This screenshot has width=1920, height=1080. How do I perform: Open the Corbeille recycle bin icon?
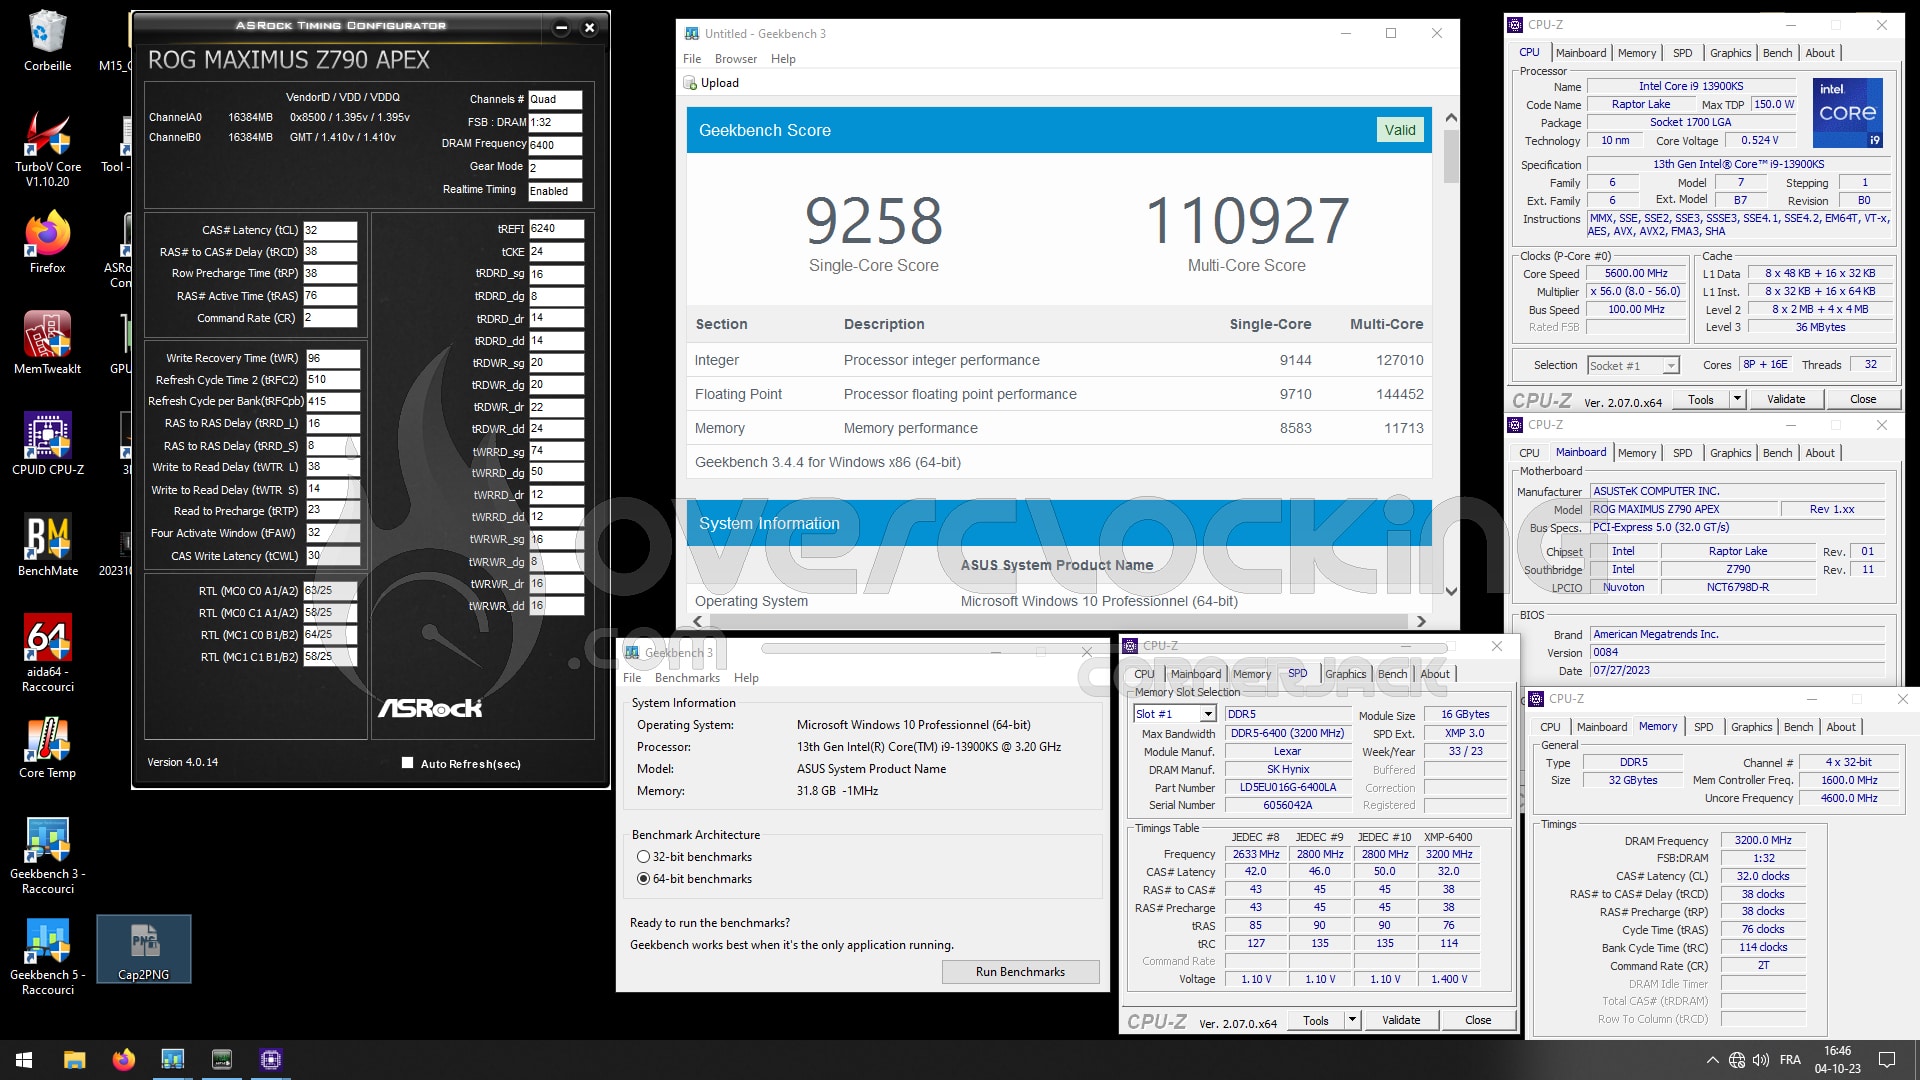(47, 41)
